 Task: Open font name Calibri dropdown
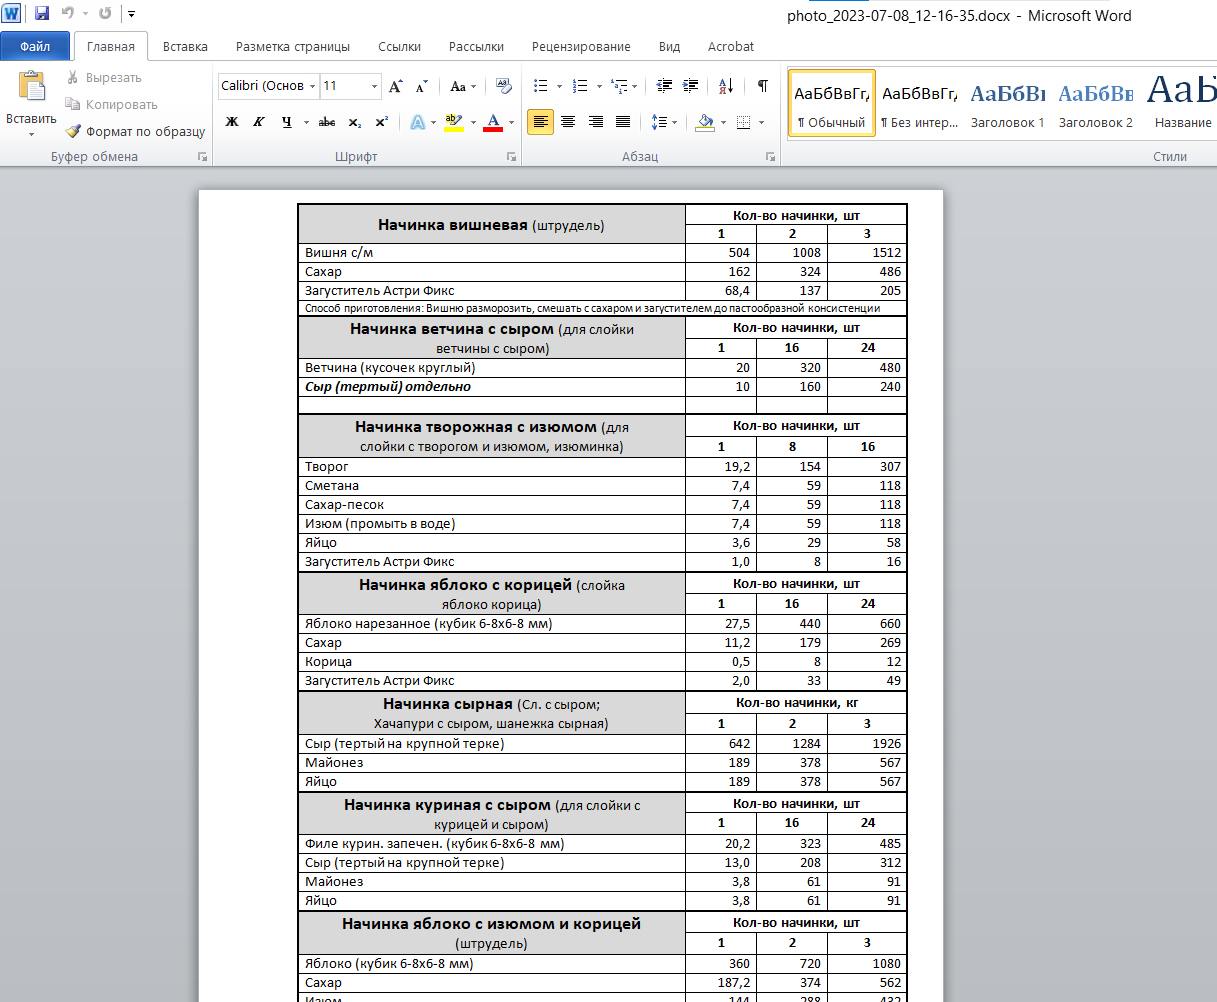312,86
